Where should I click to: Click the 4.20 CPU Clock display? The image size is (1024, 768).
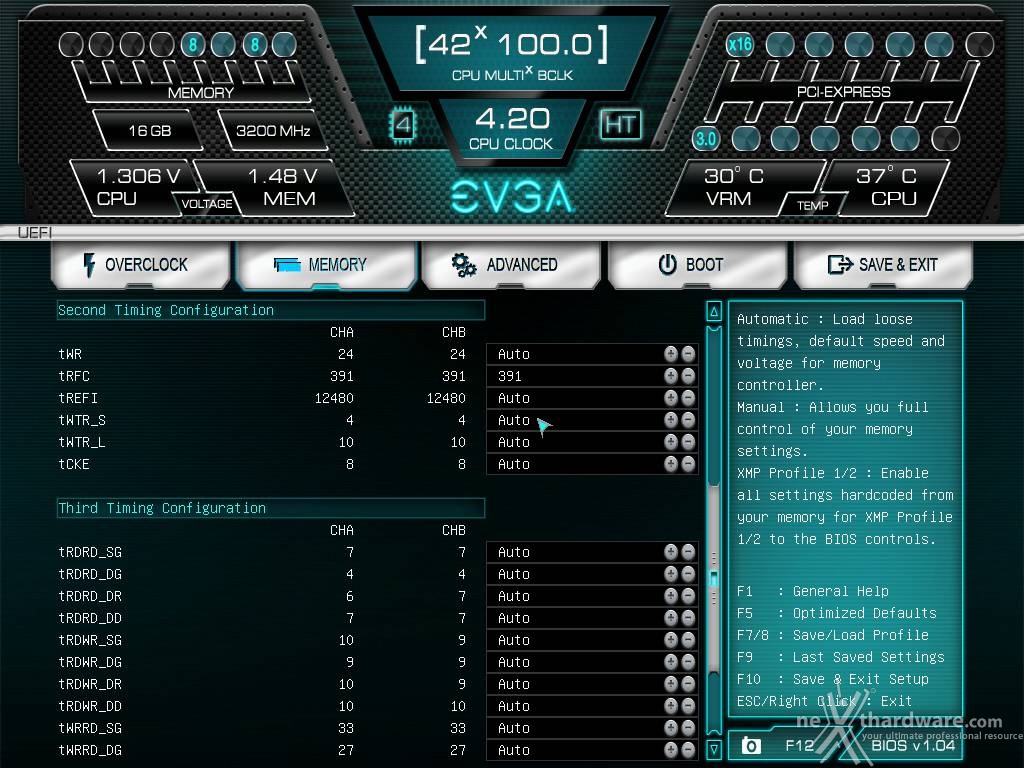tap(511, 129)
